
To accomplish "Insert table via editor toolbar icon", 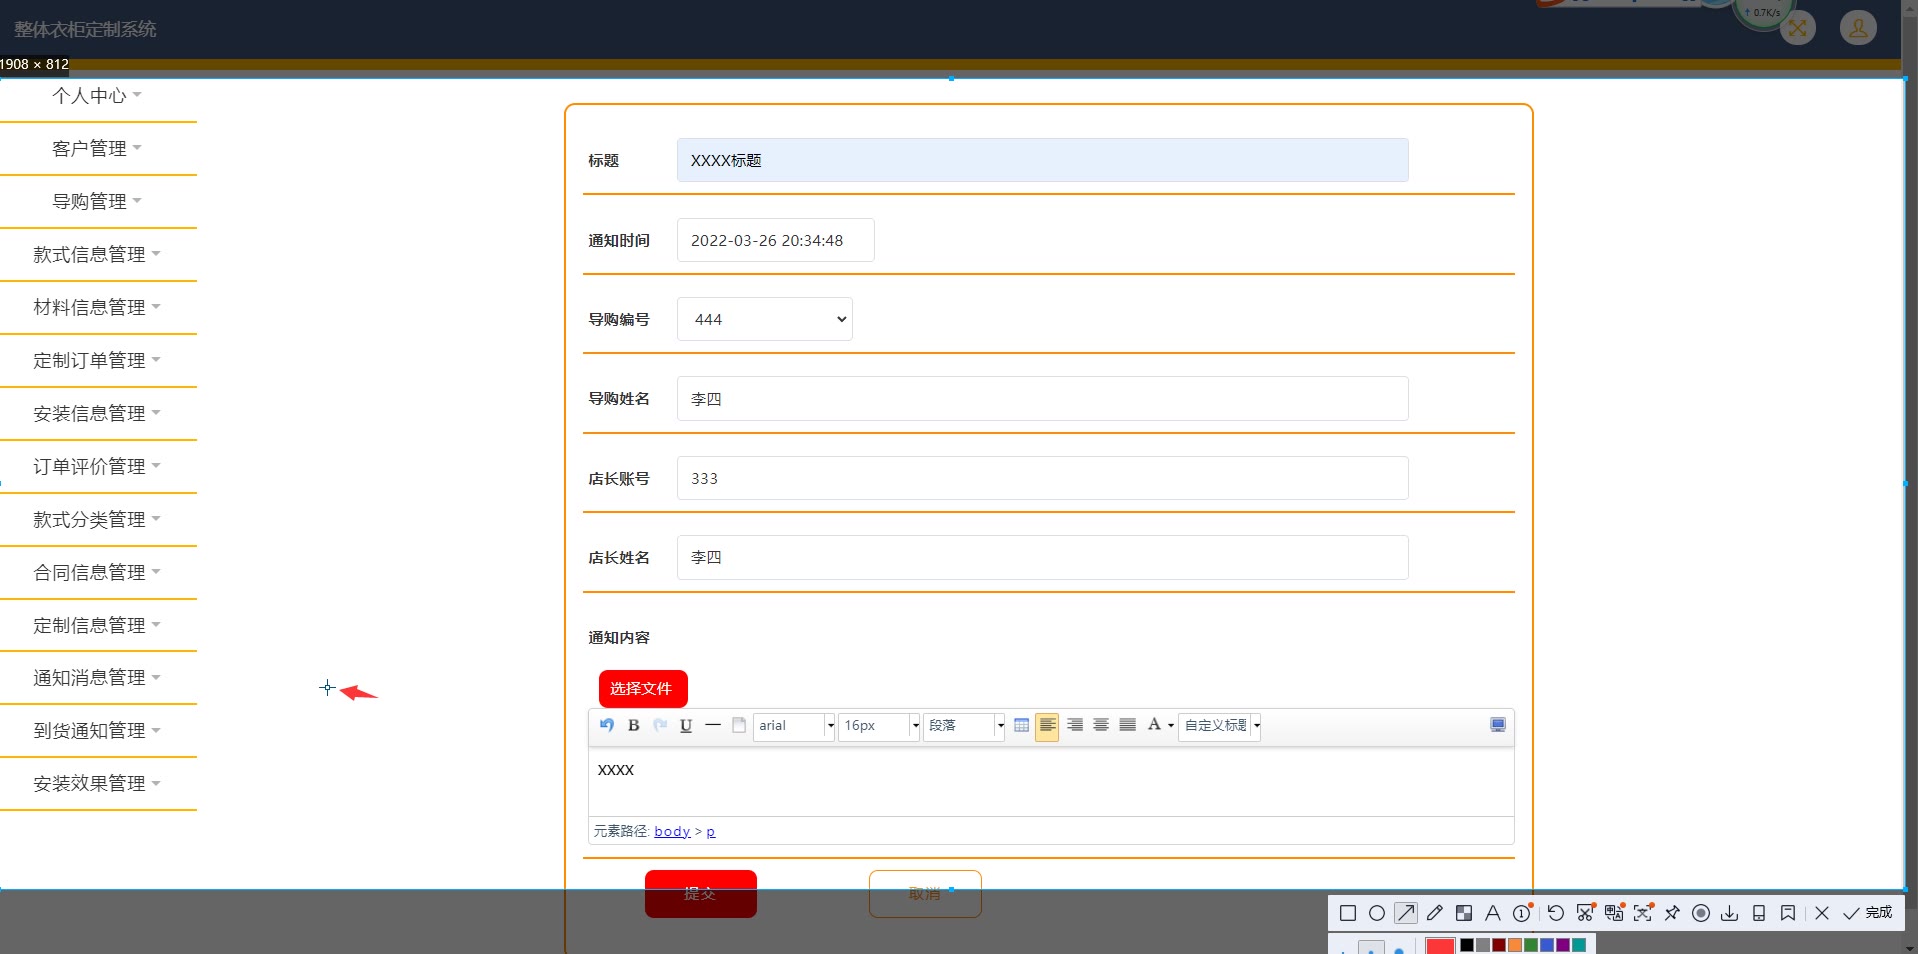I will pos(1021,726).
